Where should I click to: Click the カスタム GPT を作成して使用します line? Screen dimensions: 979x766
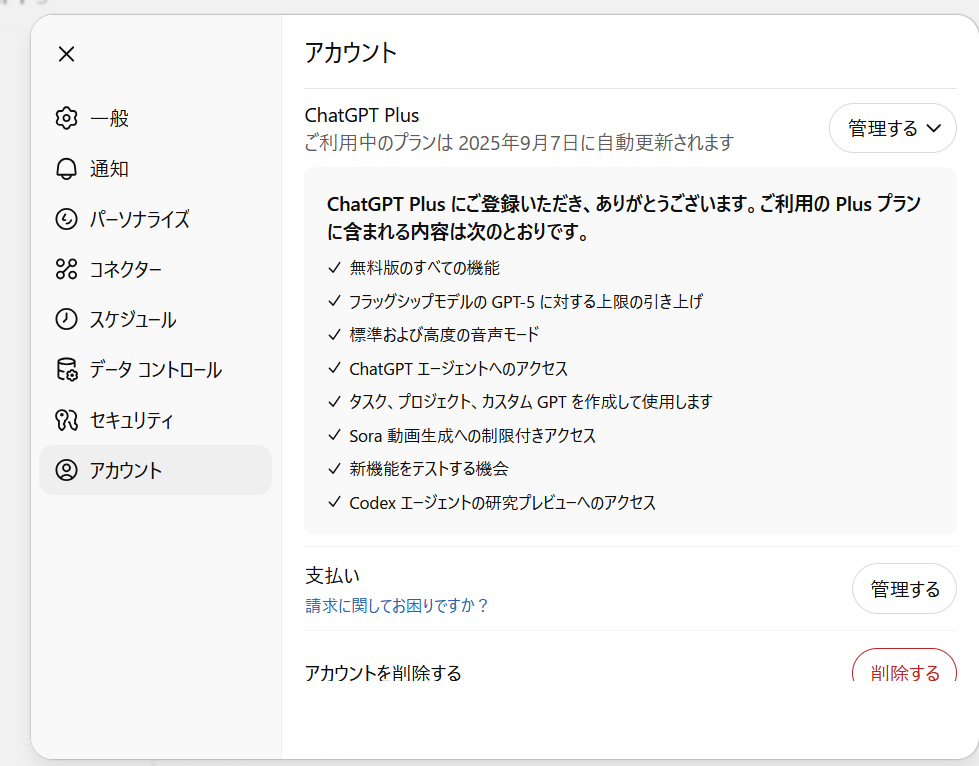click(x=531, y=401)
